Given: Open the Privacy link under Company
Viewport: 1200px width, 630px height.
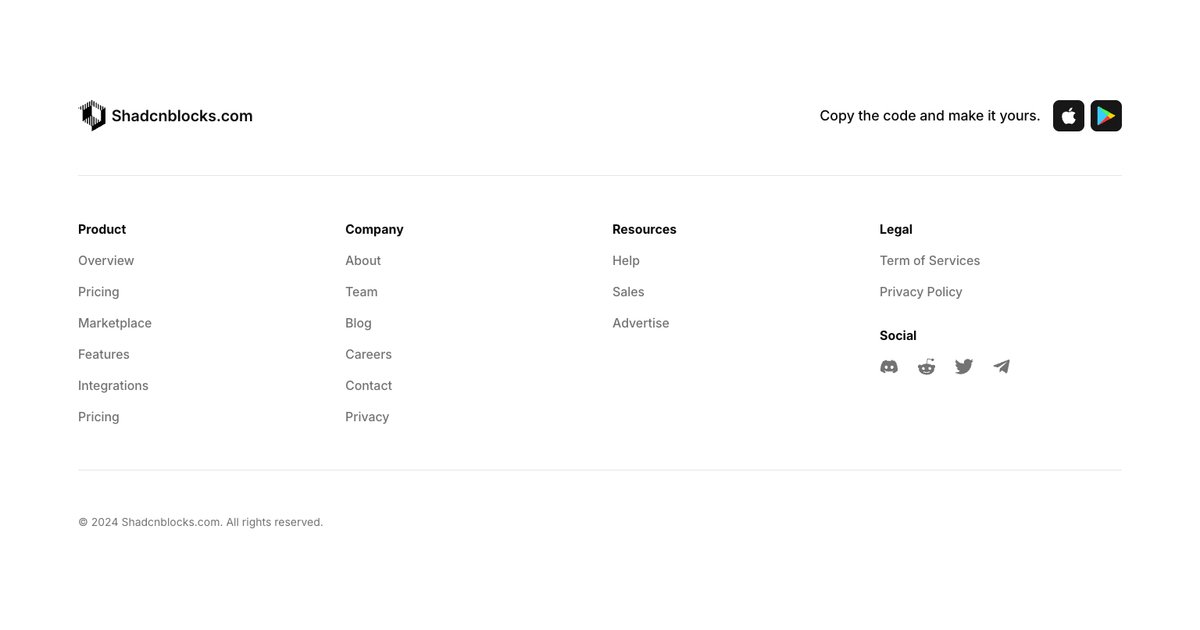Looking at the screenshot, I should coord(367,417).
